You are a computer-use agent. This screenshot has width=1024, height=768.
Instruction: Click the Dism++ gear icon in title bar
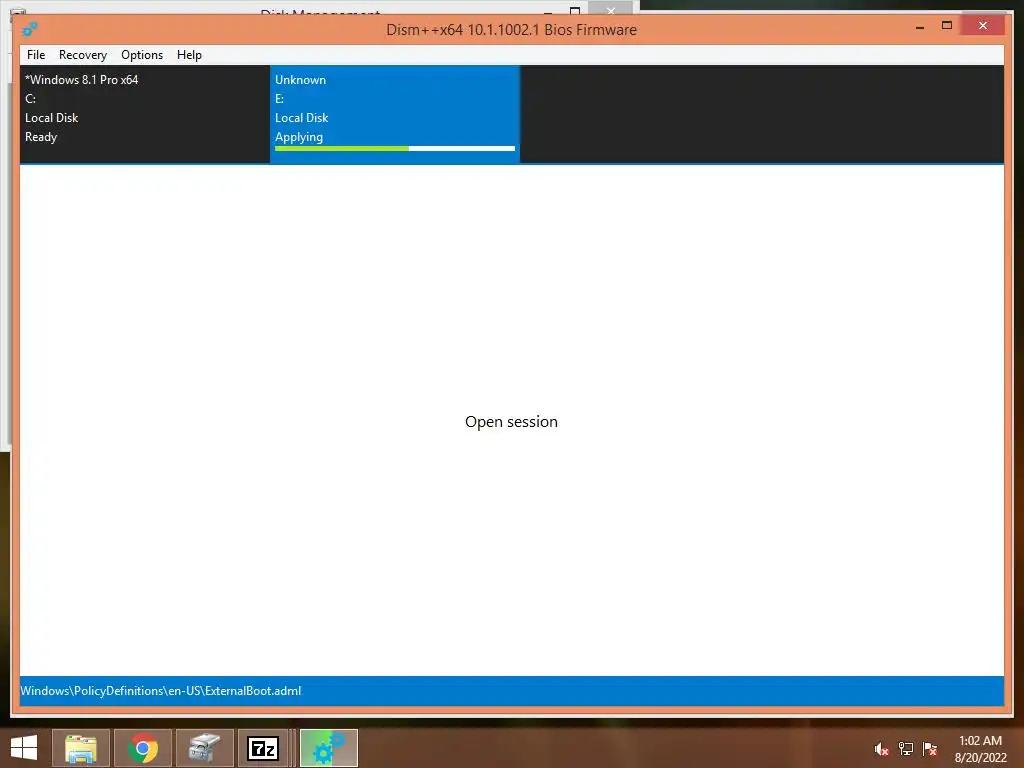29,29
